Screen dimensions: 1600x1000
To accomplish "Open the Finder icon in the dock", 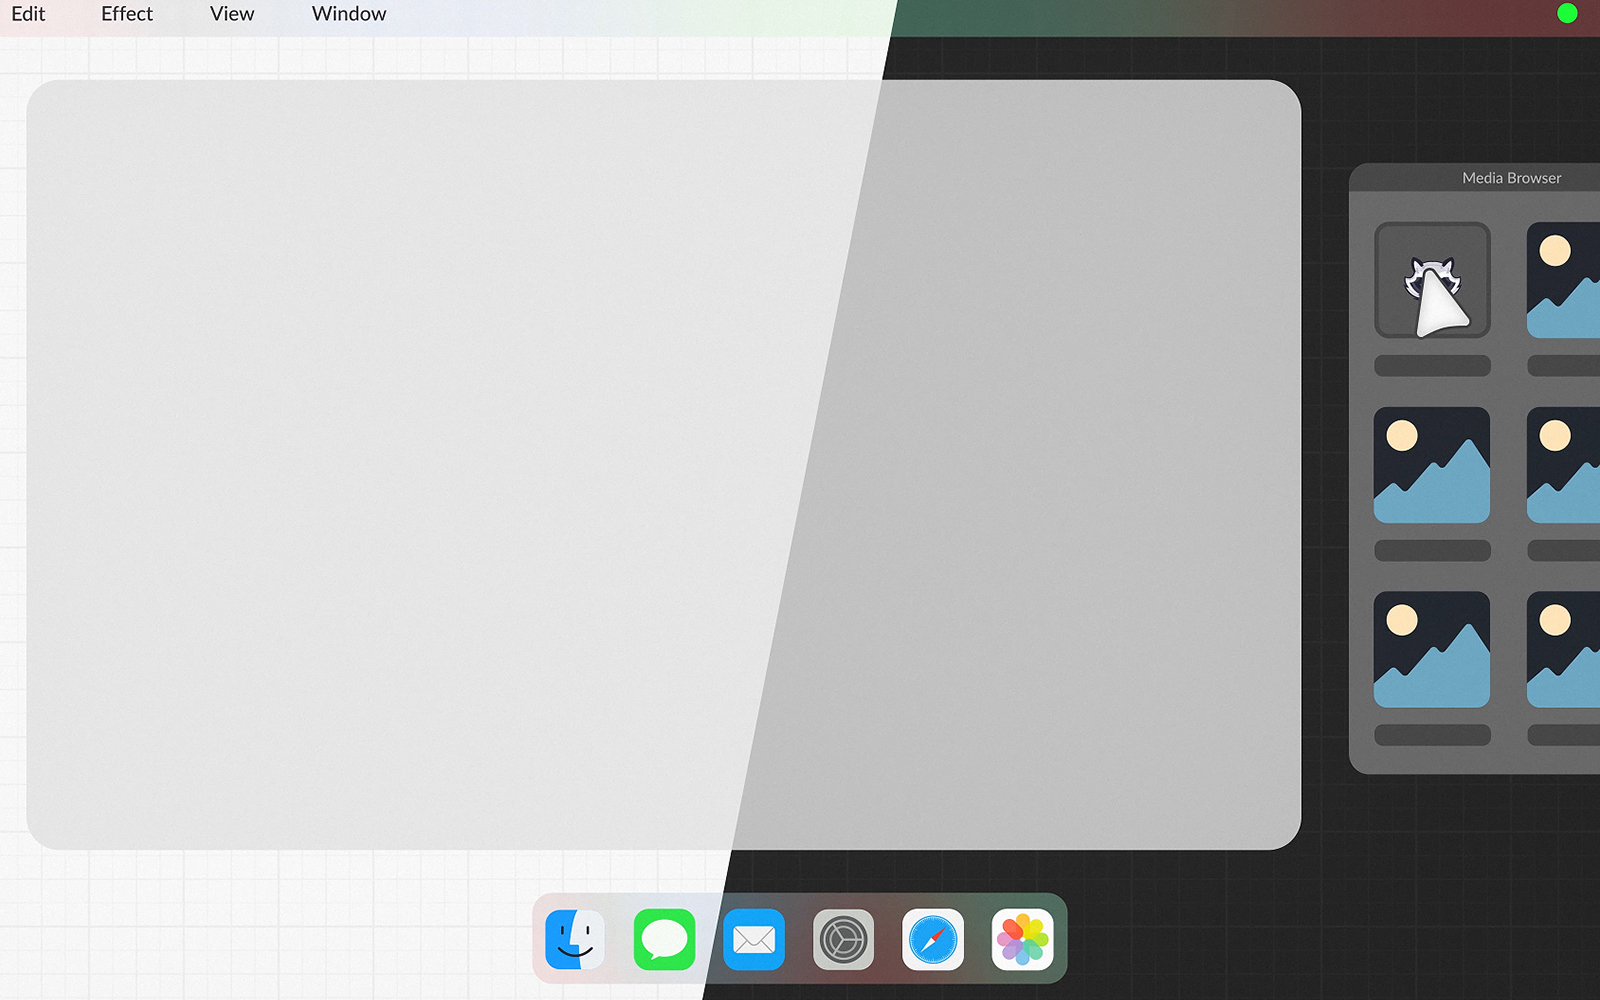I will [x=575, y=940].
